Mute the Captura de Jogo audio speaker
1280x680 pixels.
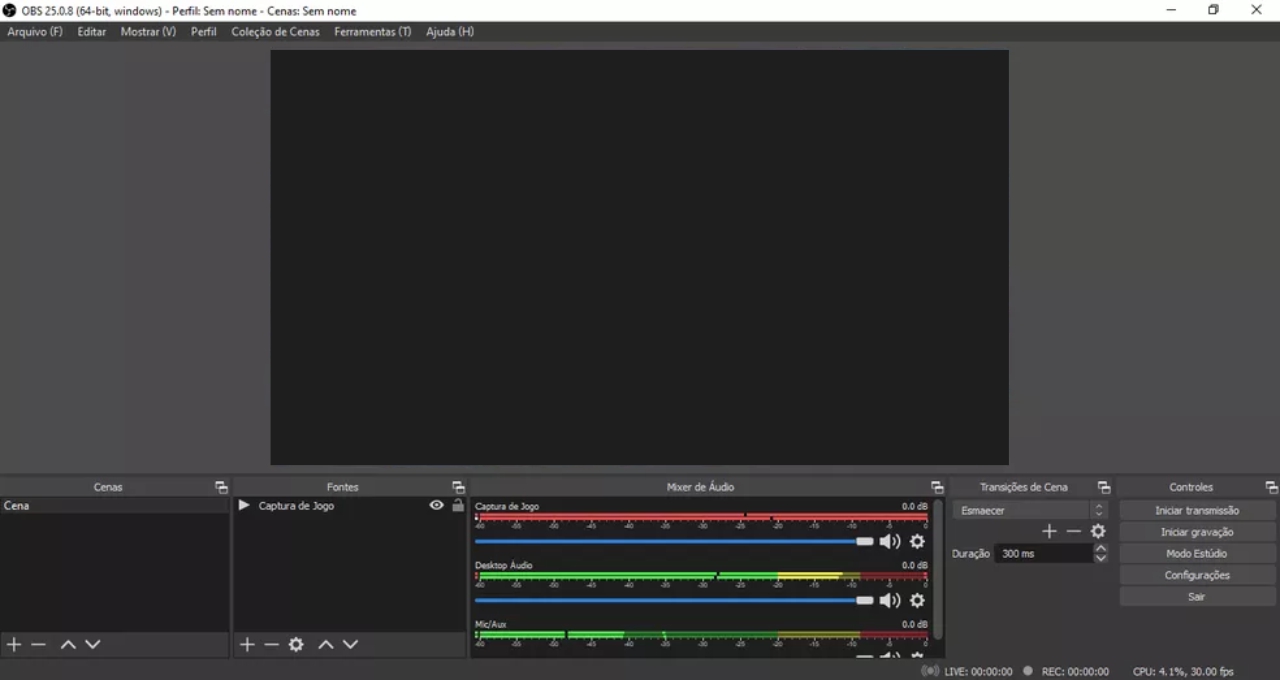click(x=889, y=541)
